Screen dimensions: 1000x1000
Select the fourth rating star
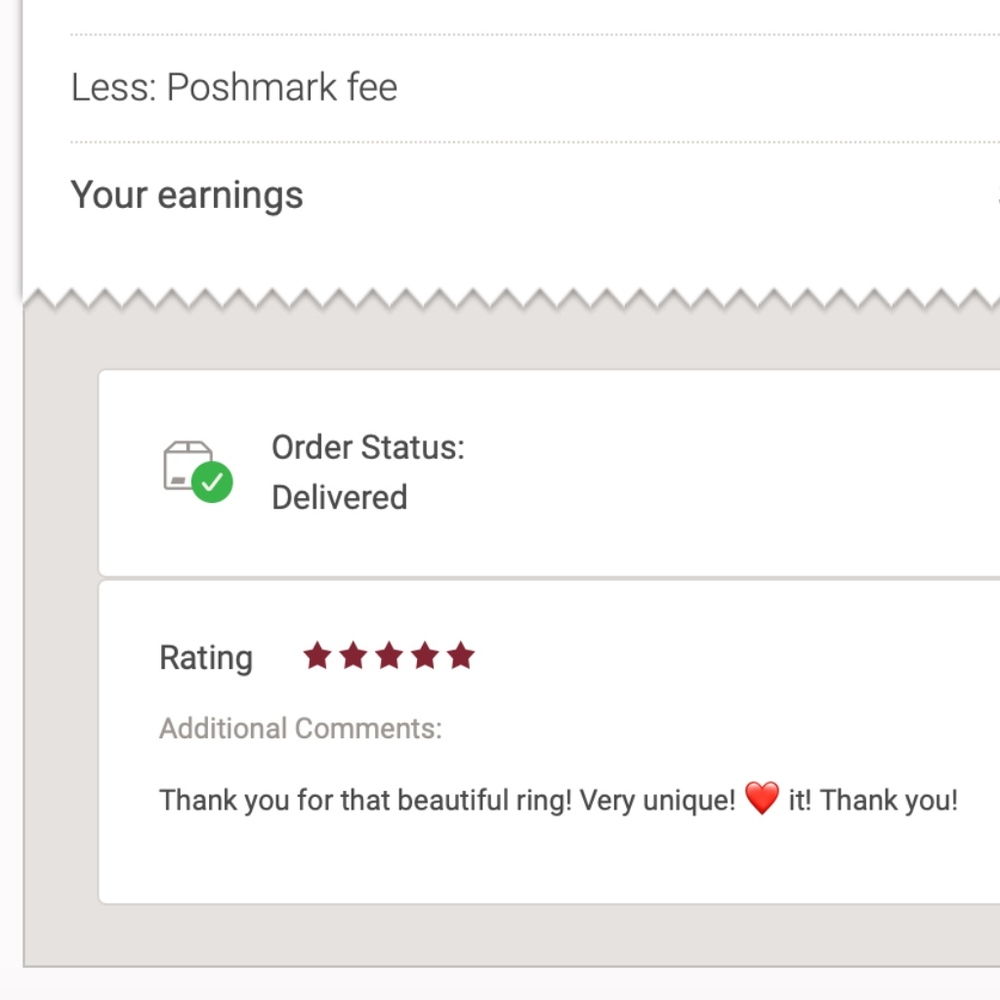(x=425, y=656)
